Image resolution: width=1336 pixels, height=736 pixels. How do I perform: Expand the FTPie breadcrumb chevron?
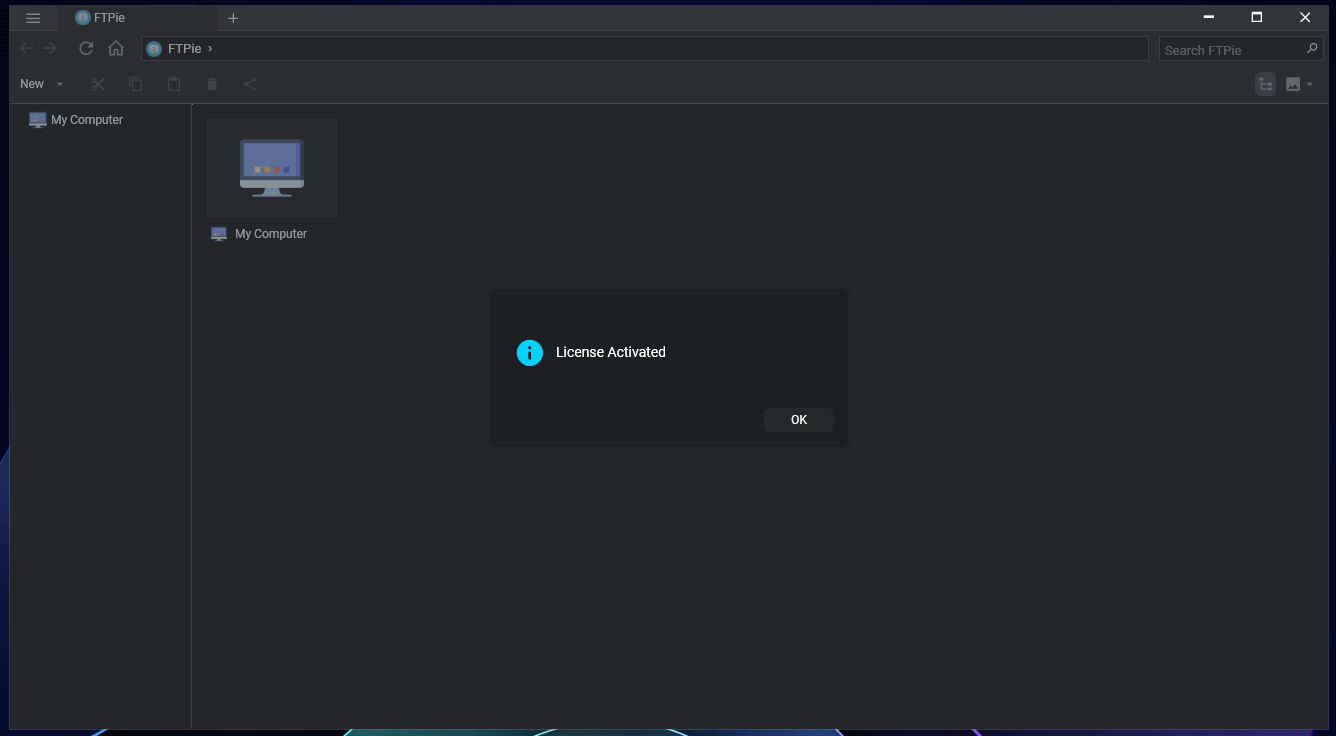coord(210,48)
